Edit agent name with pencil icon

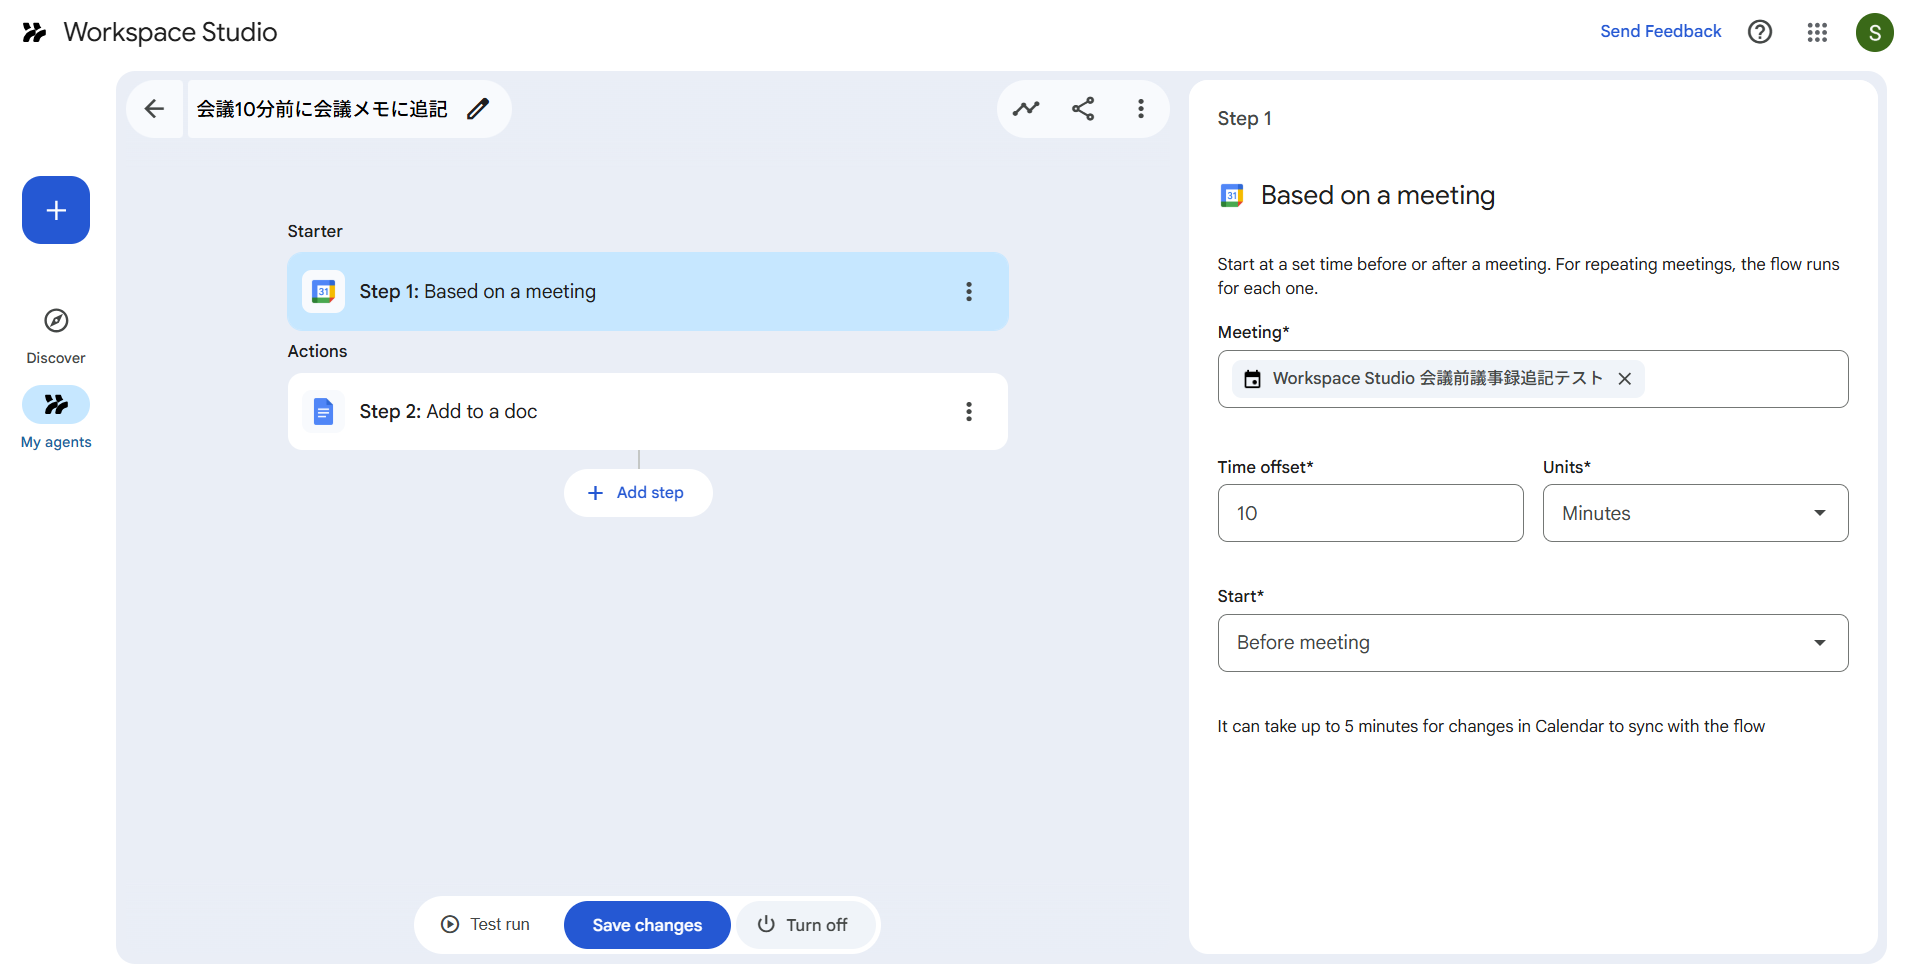click(478, 109)
